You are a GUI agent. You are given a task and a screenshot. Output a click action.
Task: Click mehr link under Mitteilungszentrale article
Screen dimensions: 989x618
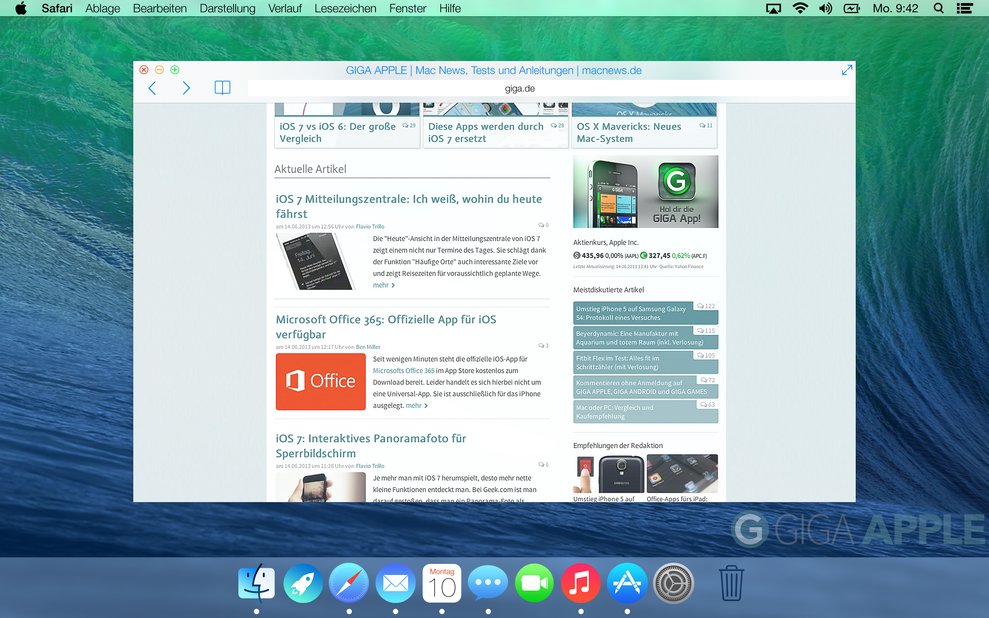pyautogui.click(x=383, y=285)
